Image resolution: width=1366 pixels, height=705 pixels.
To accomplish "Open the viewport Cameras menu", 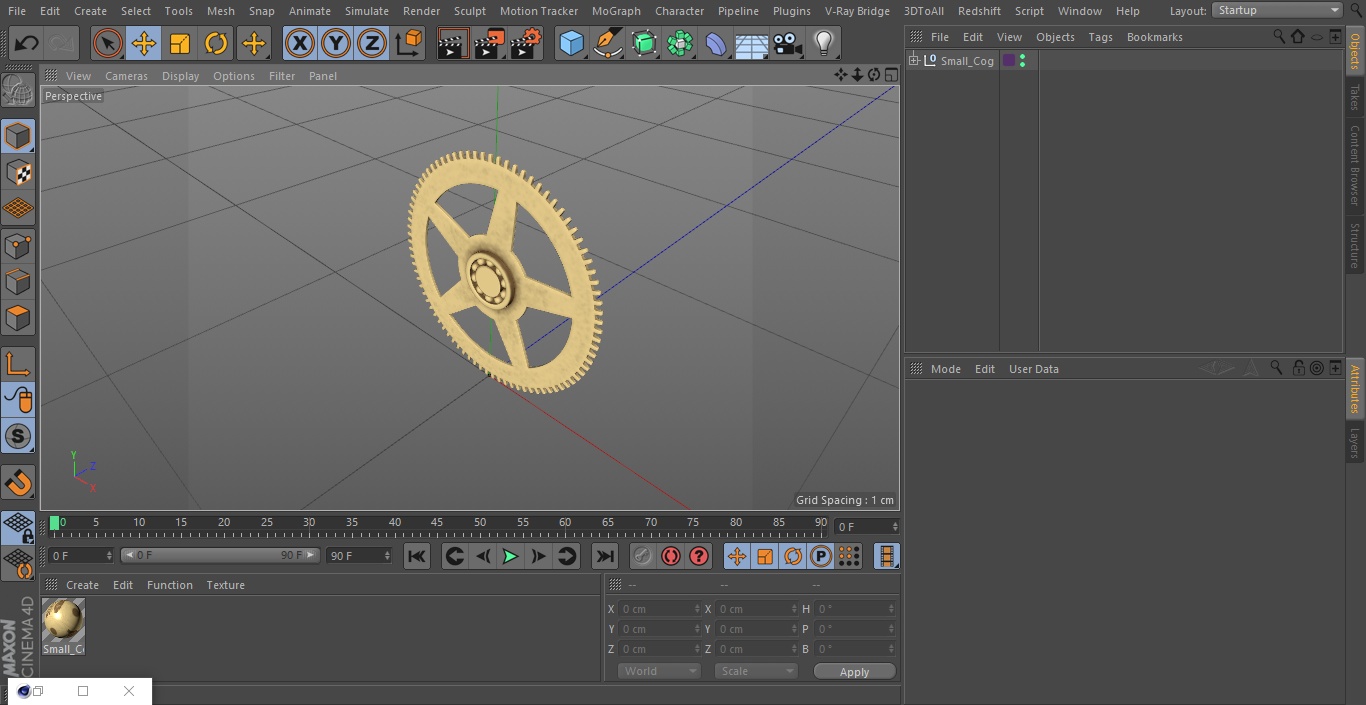I will pyautogui.click(x=126, y=76).
